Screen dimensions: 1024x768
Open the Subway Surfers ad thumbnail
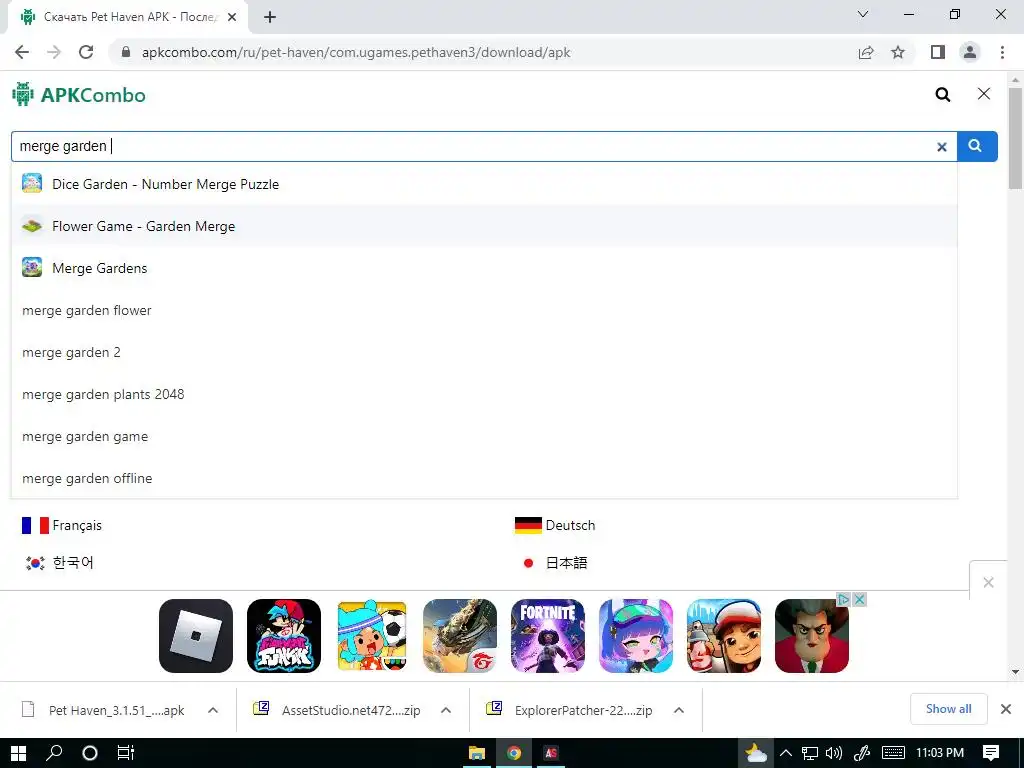tap(724, 635)
